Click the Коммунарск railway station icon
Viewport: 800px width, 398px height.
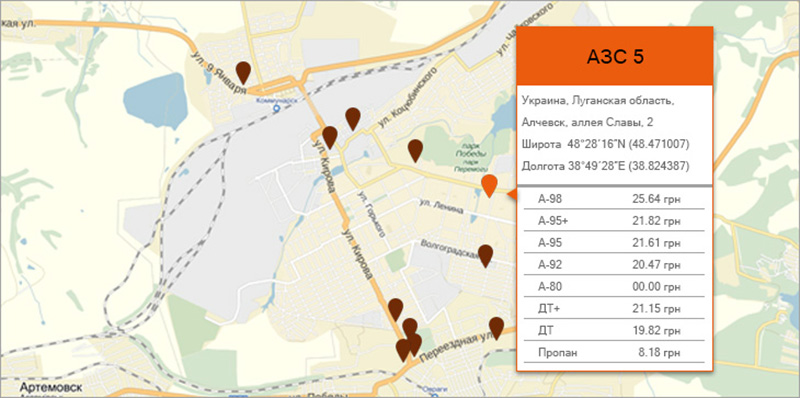tap(277, 109)
